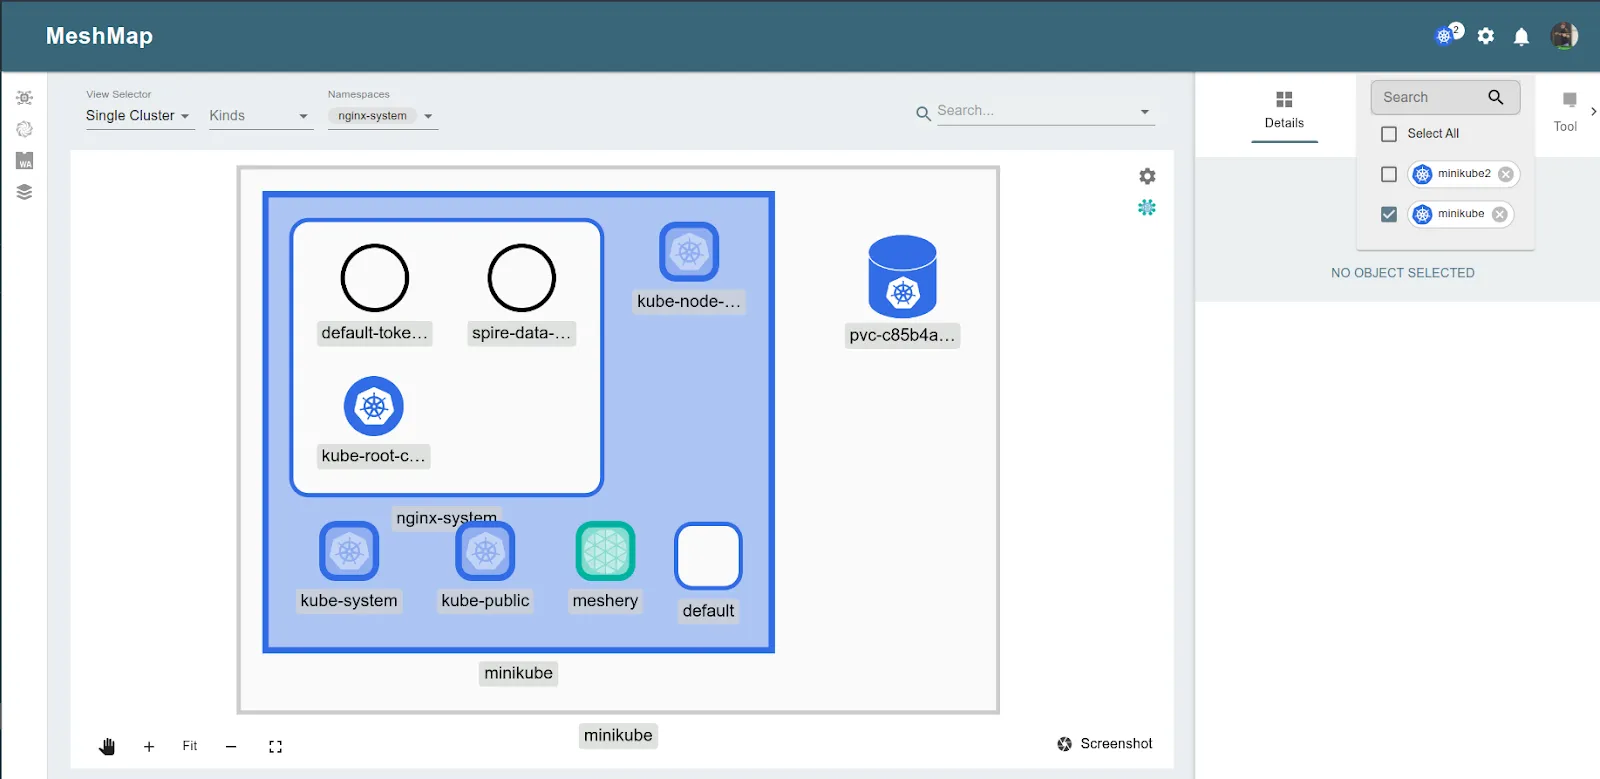This screenshot has width=1600, height=779.
Task: Click the bug icon in left sidebar
Action: (x=25, y=98)
